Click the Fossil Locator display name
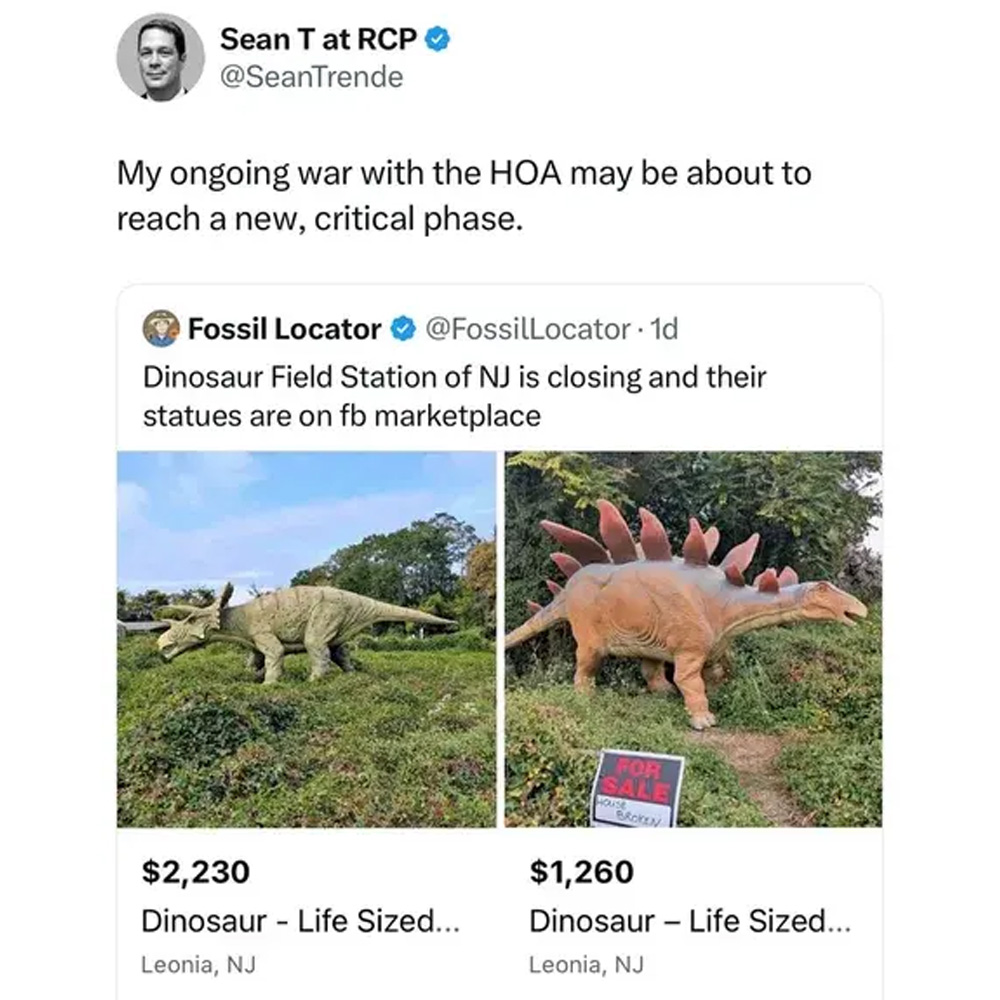The height and width of the screenshot is (1000, 1000). 285,328
